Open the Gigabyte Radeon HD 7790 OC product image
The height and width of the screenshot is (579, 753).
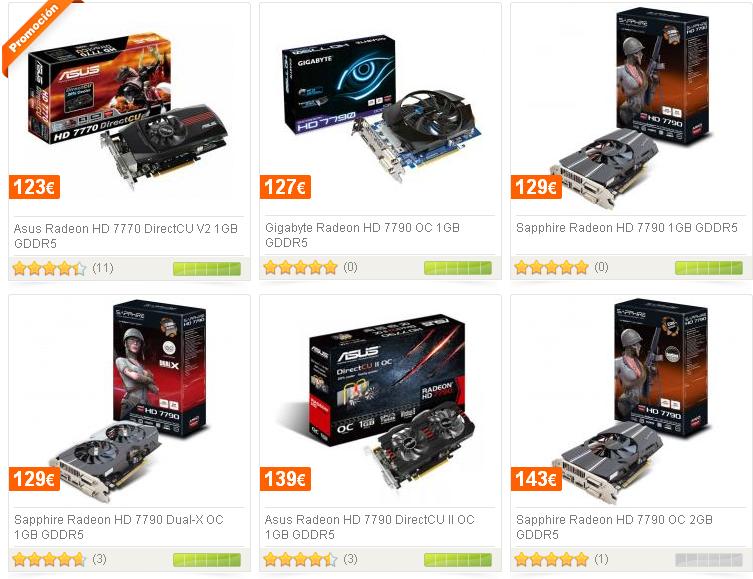click(381, 108)
